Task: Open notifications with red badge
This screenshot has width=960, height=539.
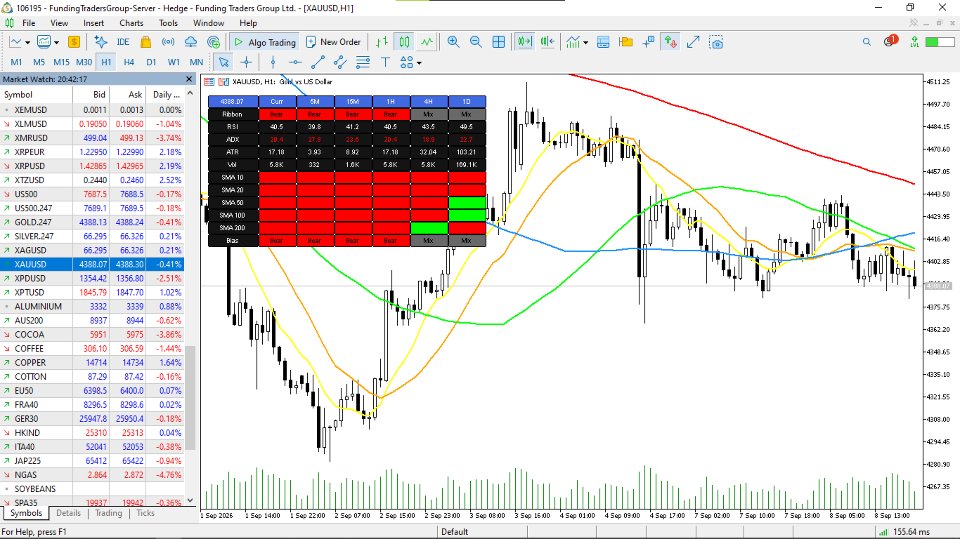Action: pos(891,41)
